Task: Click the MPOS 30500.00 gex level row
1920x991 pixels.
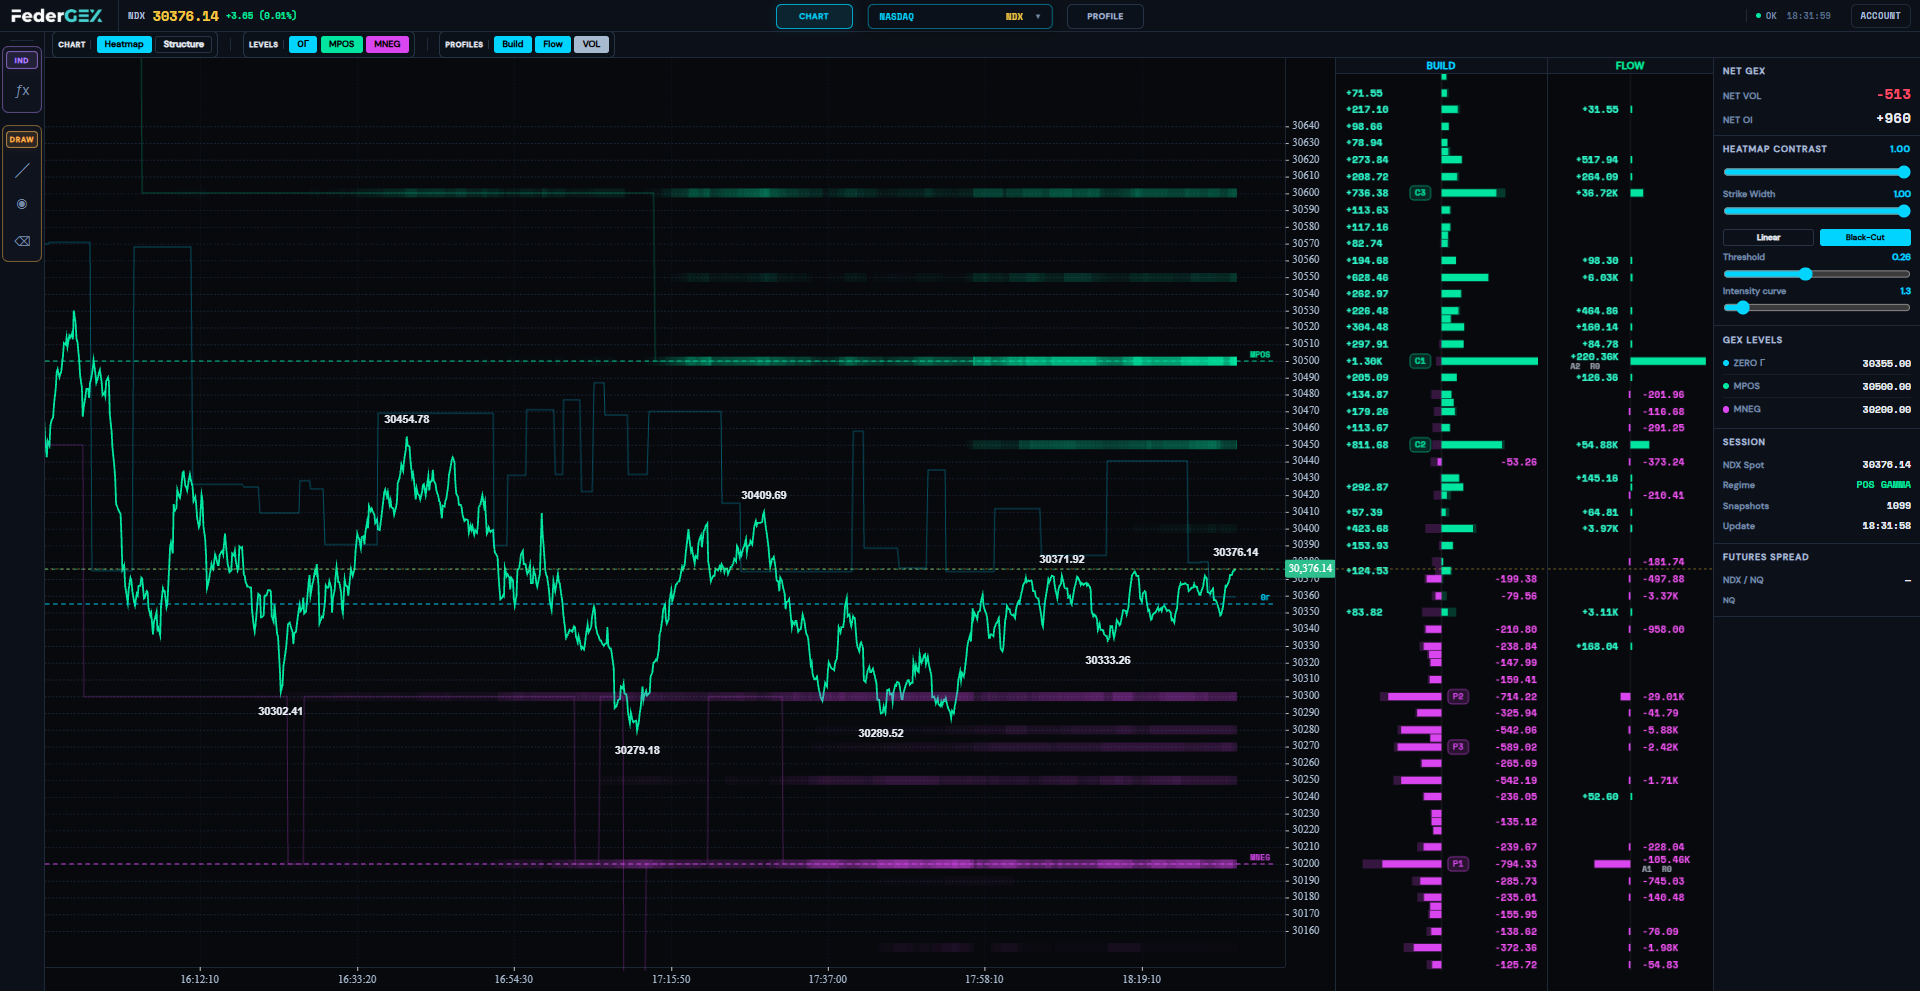Action: [x=1816, y=387]
